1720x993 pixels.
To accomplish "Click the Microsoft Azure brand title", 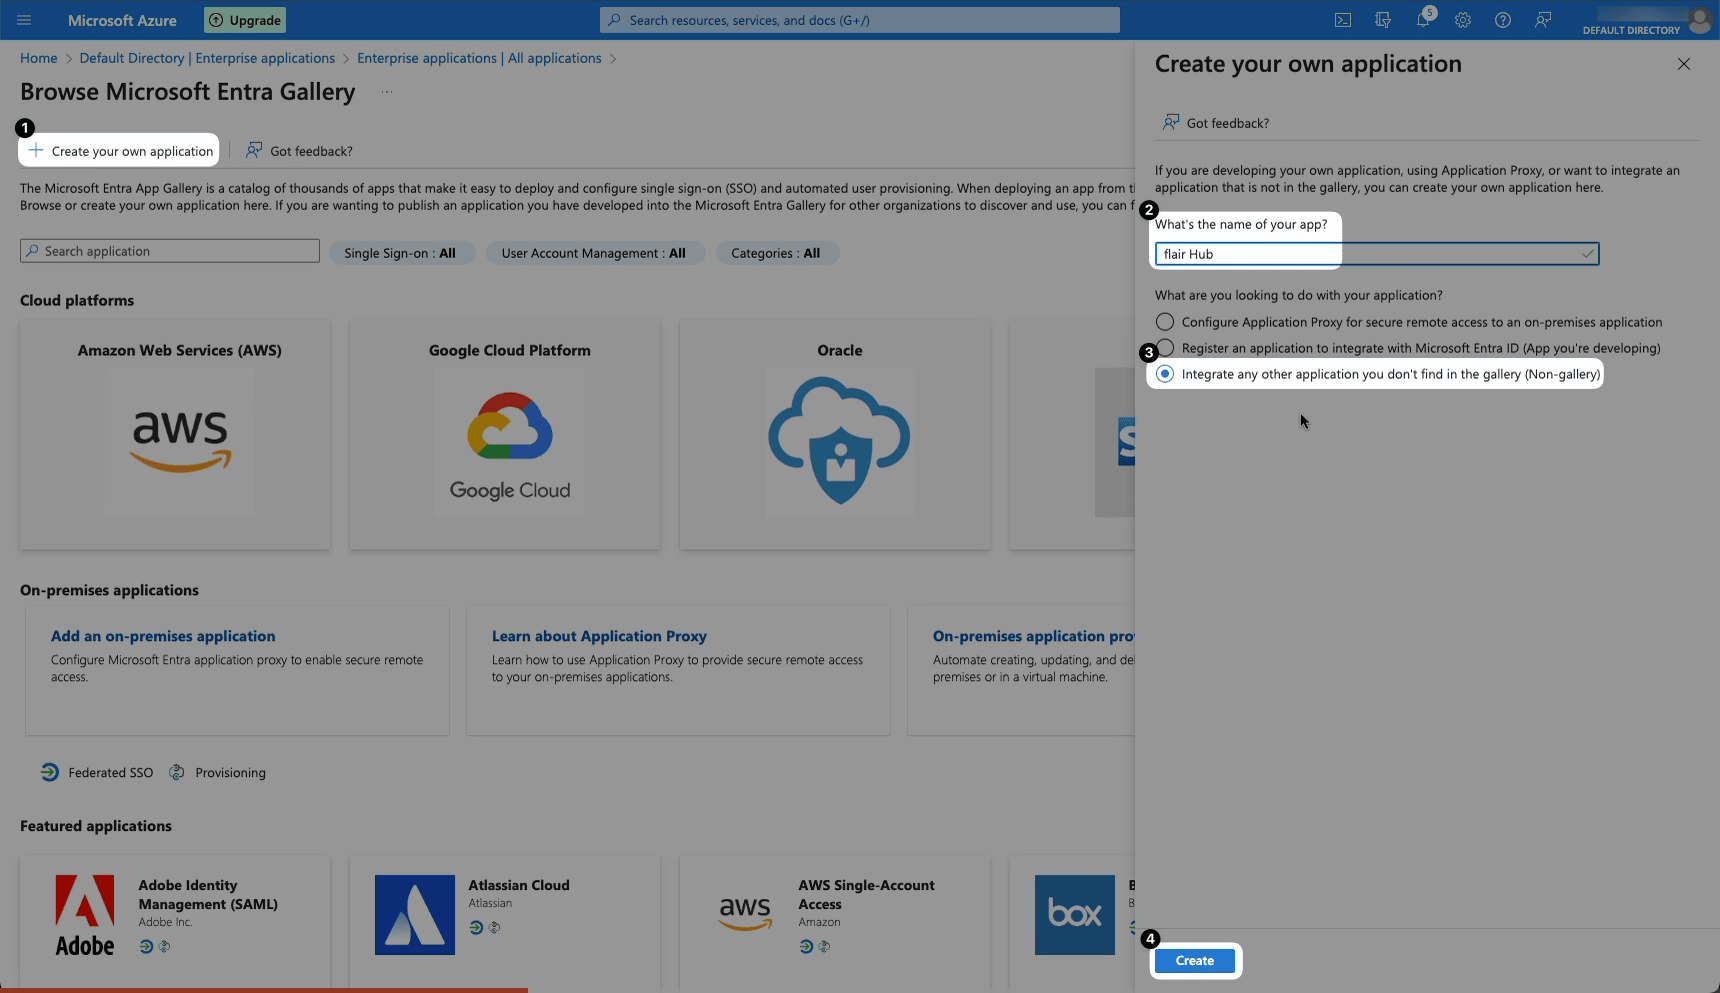I will [x=122, y=20].
